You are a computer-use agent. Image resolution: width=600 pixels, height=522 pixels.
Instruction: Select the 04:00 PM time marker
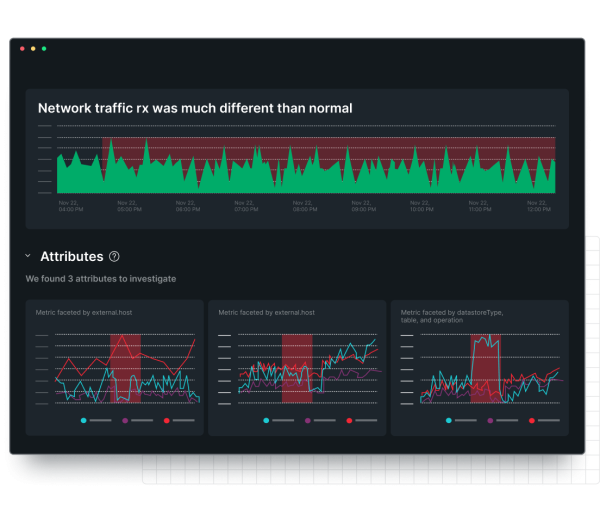[70, 207]
